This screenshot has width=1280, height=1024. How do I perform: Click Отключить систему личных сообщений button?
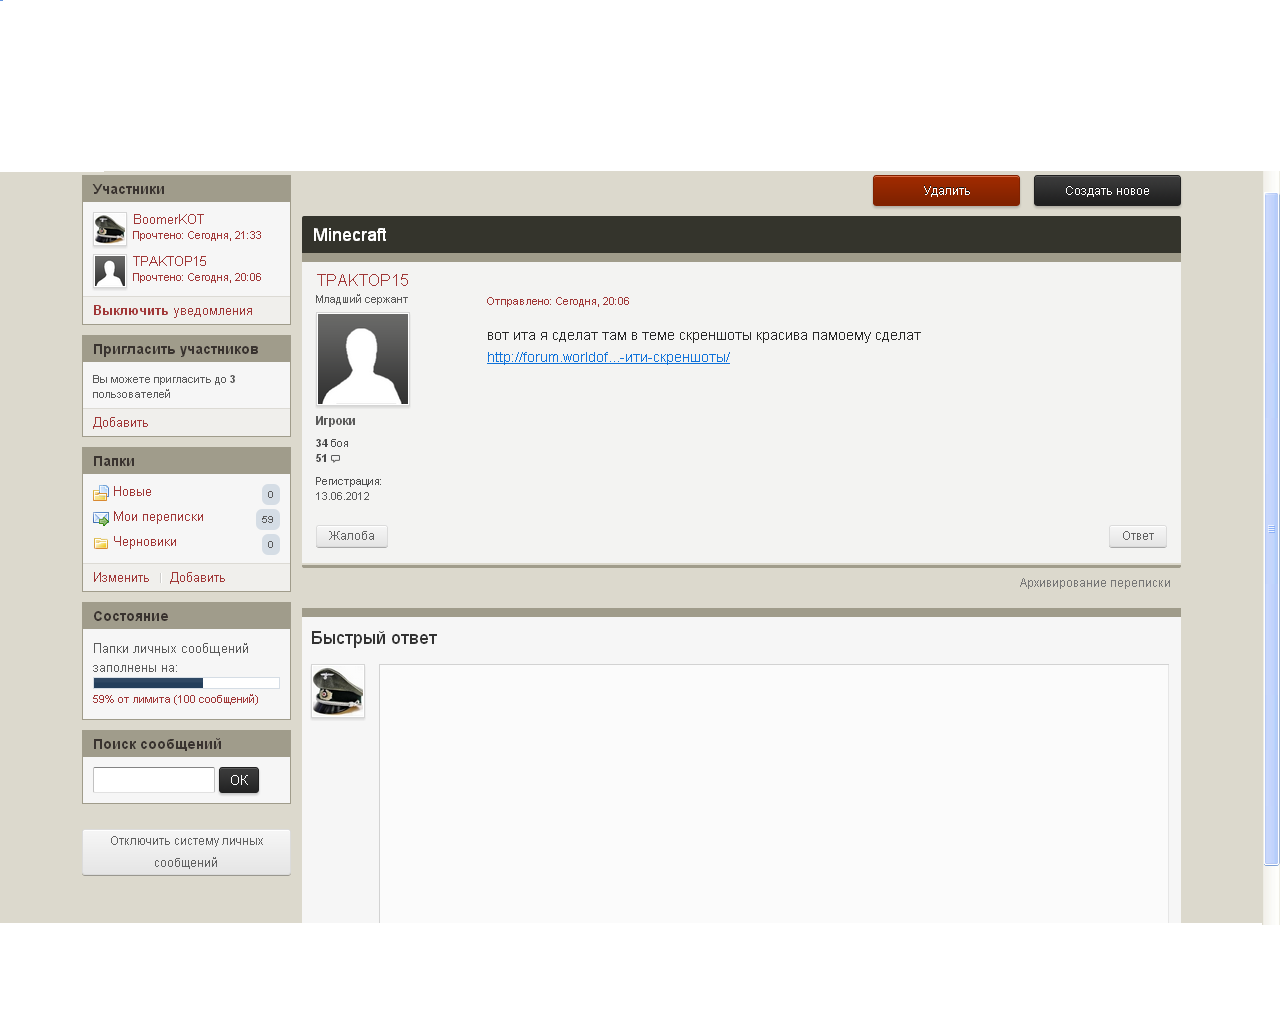tap(186, 852)
